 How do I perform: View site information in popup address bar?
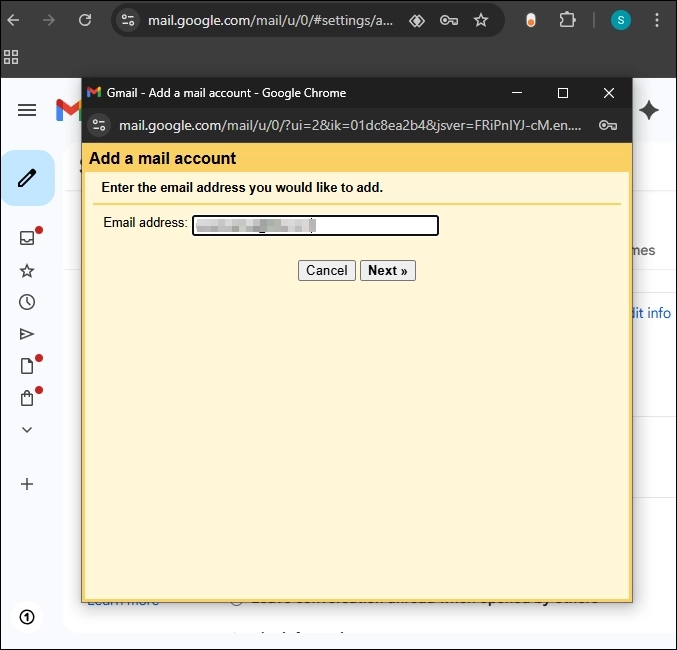coord(98,125)
